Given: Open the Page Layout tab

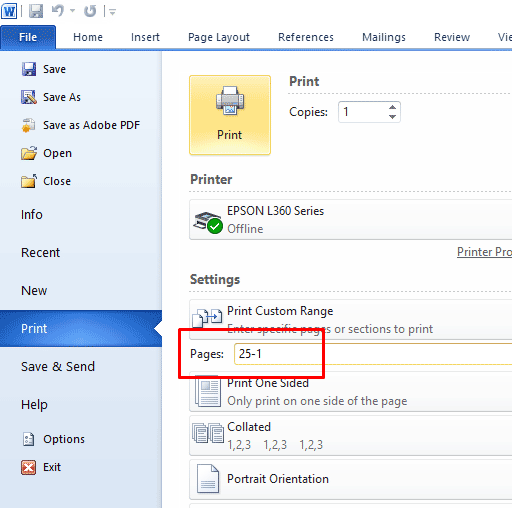Looking at the screenshot, I should tap(219, 37).
